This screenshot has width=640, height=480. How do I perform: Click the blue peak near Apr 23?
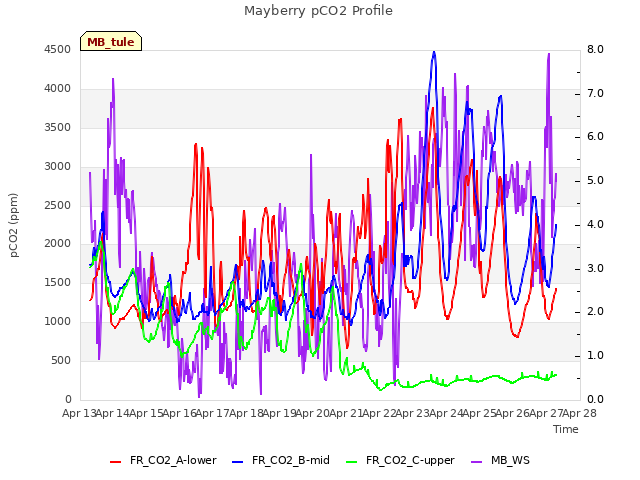[x=434, y=52]
